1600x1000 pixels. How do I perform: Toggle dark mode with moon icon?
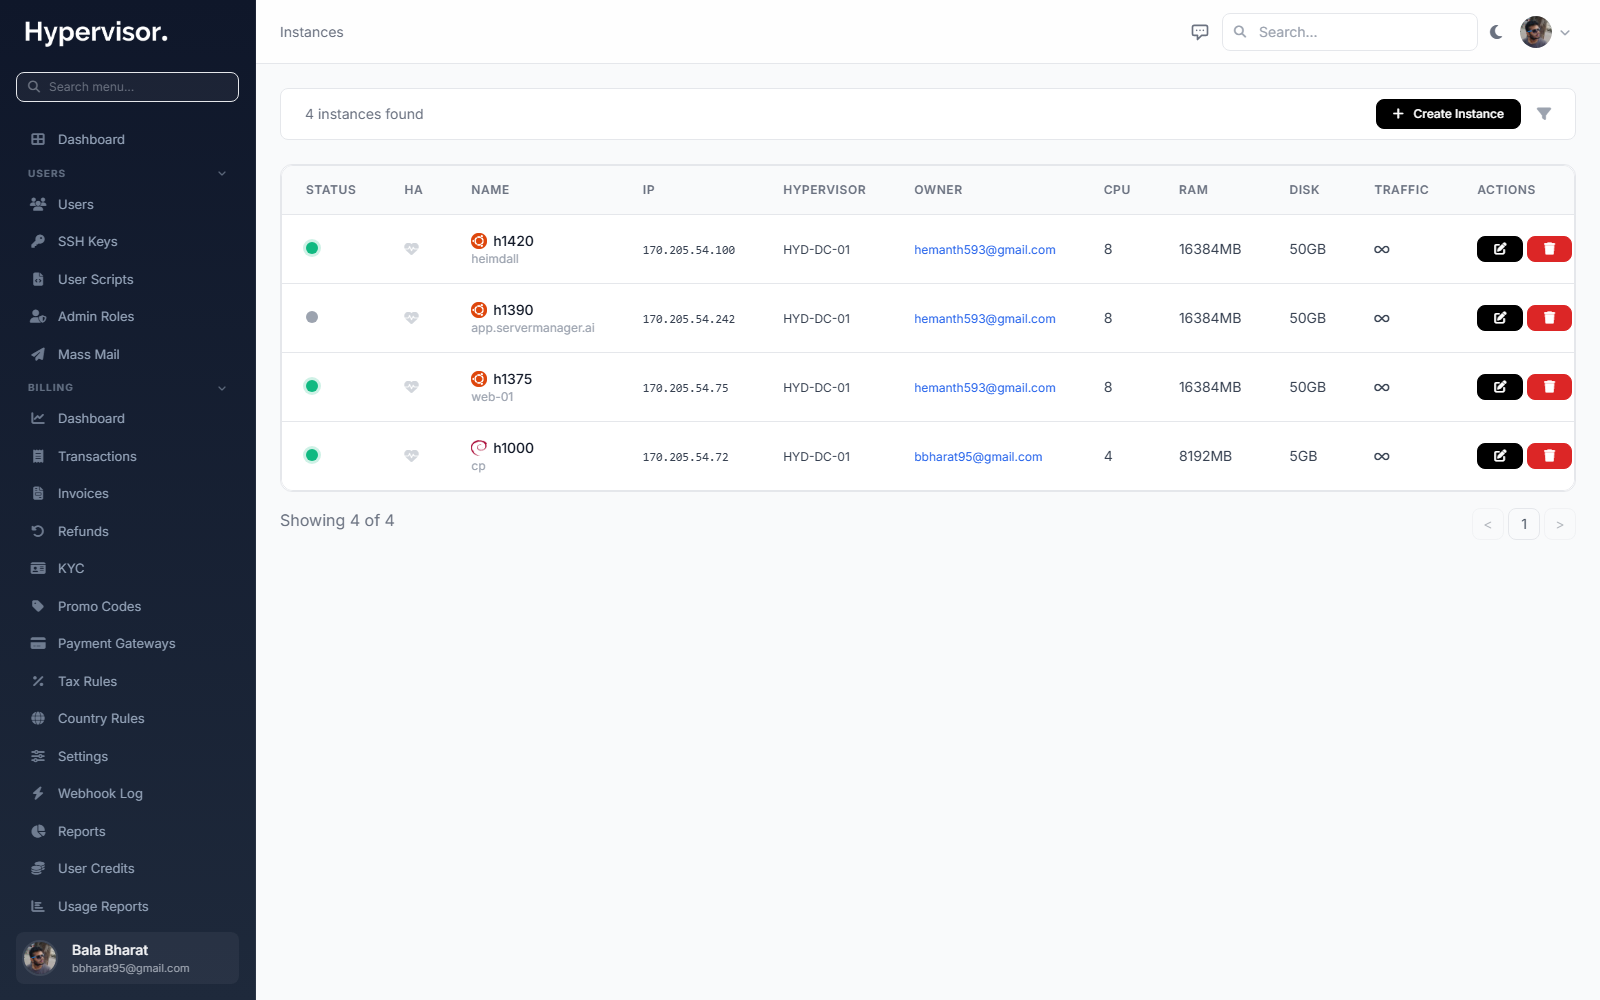[x=1496, y=32]
